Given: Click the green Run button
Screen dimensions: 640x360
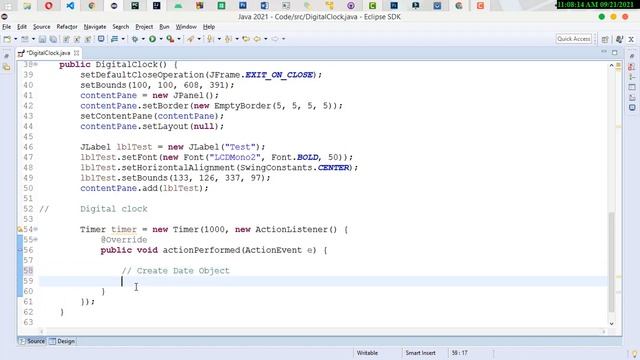Looking at the screenshot, I should coord(152,39).
